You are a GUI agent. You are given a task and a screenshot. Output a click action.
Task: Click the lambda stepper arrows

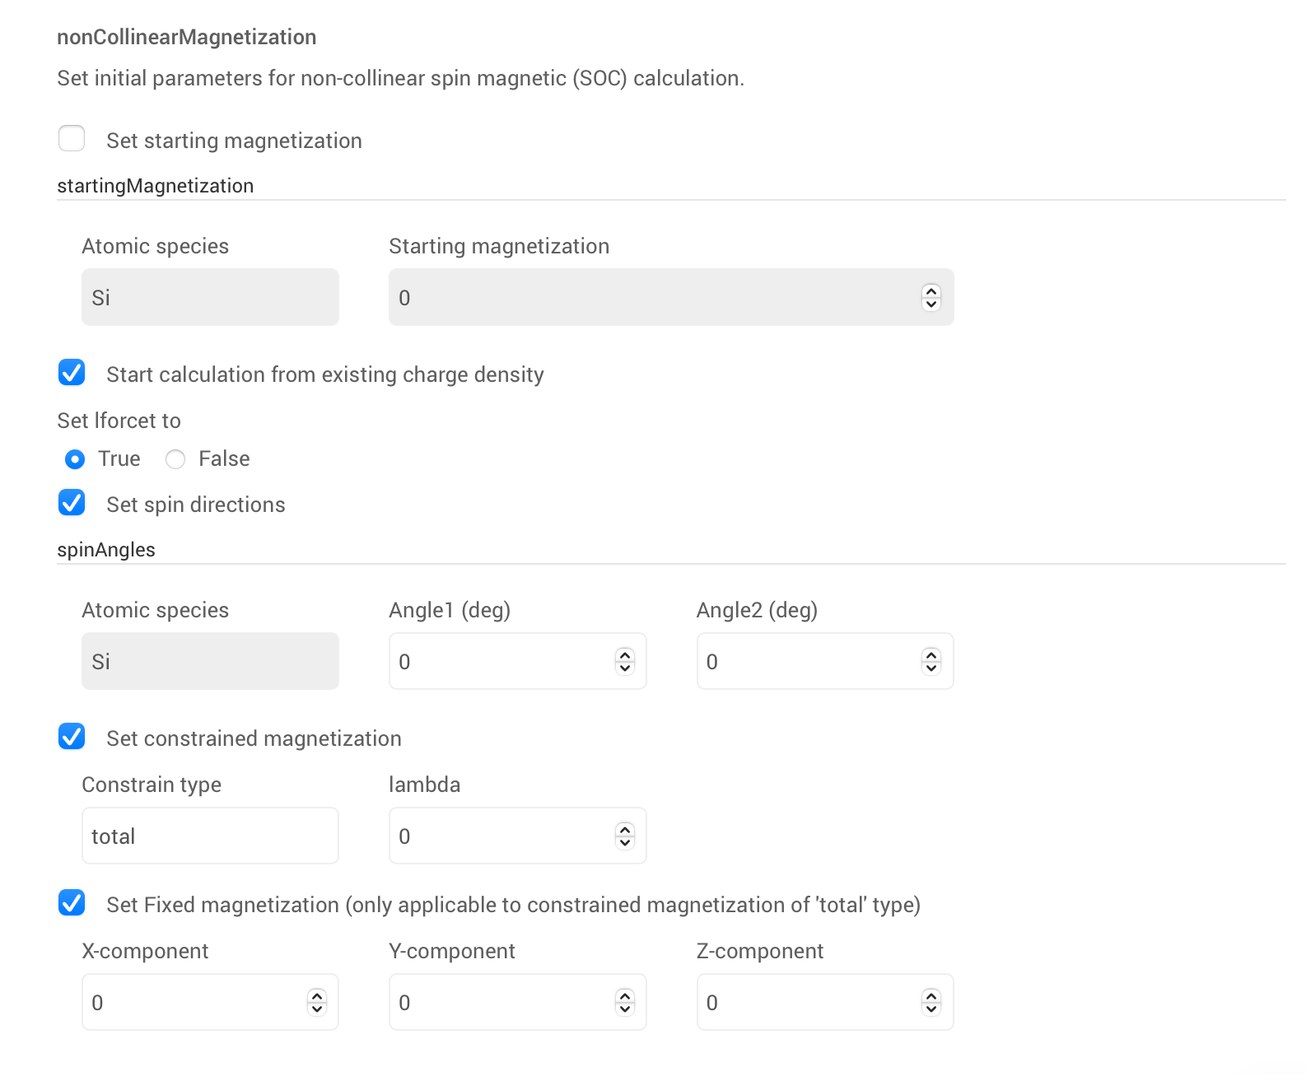pos(625,836)
